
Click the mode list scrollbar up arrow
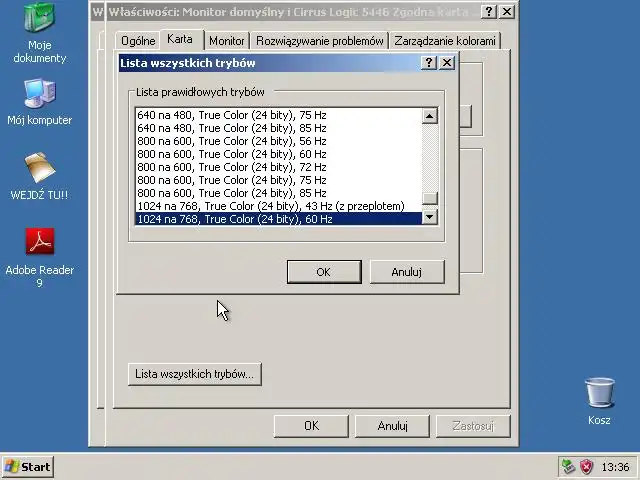pyautogui.click(x=429, y=116)
